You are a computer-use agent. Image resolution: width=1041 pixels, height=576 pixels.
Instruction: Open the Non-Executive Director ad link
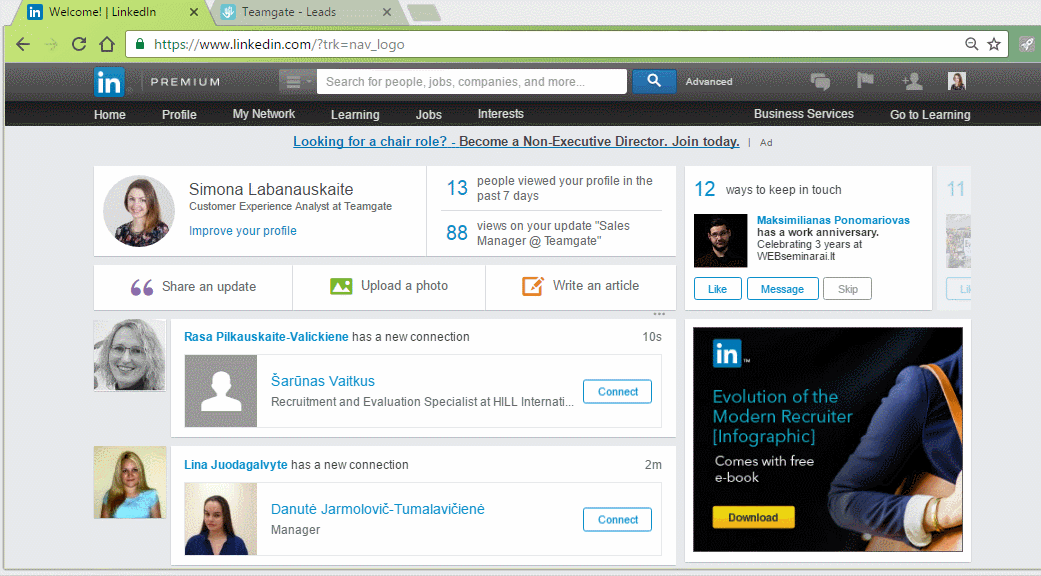[x=516, y=141]
